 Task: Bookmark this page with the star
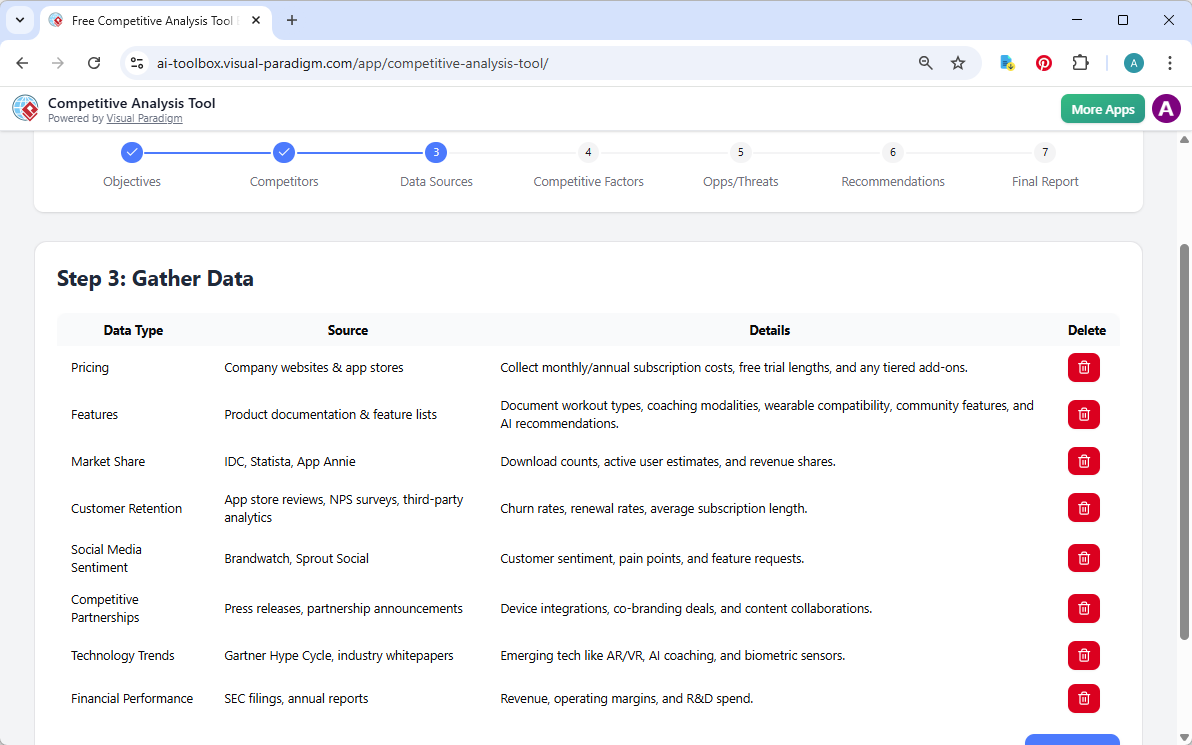958,62
